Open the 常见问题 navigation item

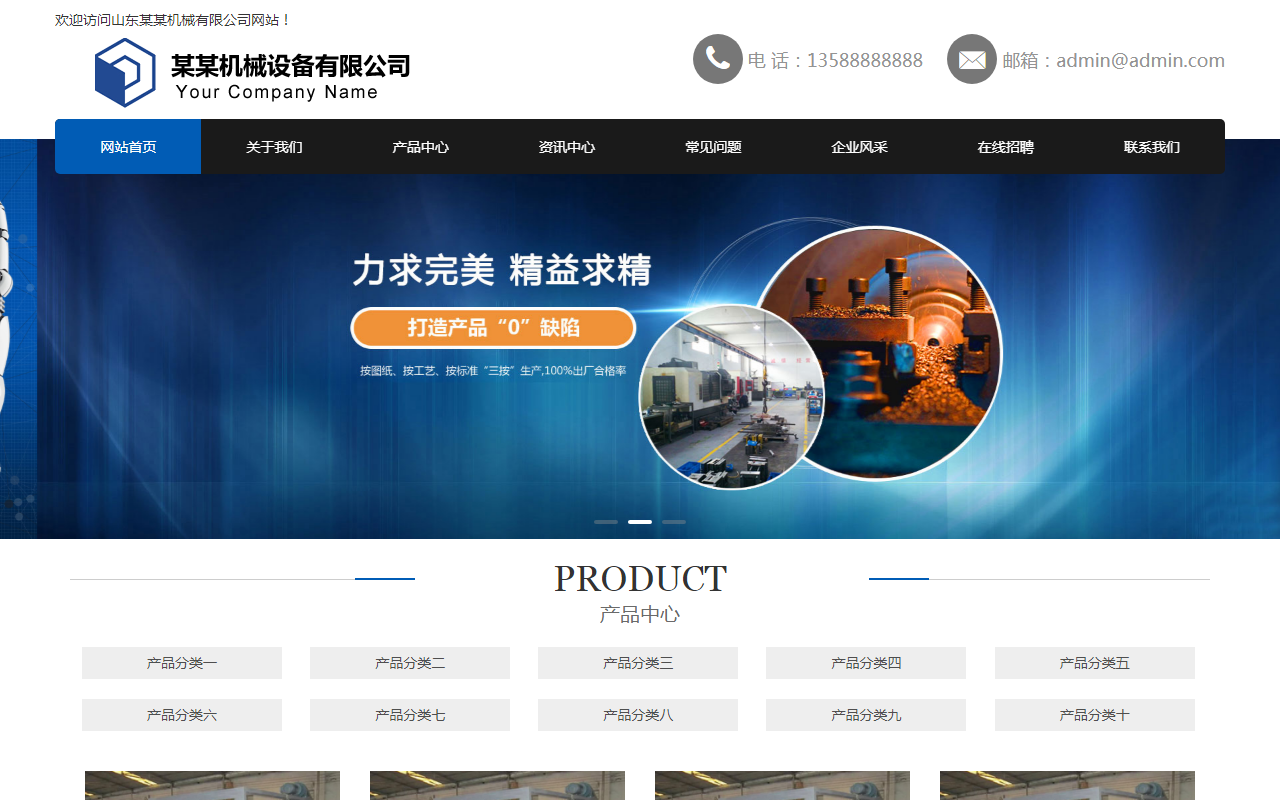(x=713, y=147)
